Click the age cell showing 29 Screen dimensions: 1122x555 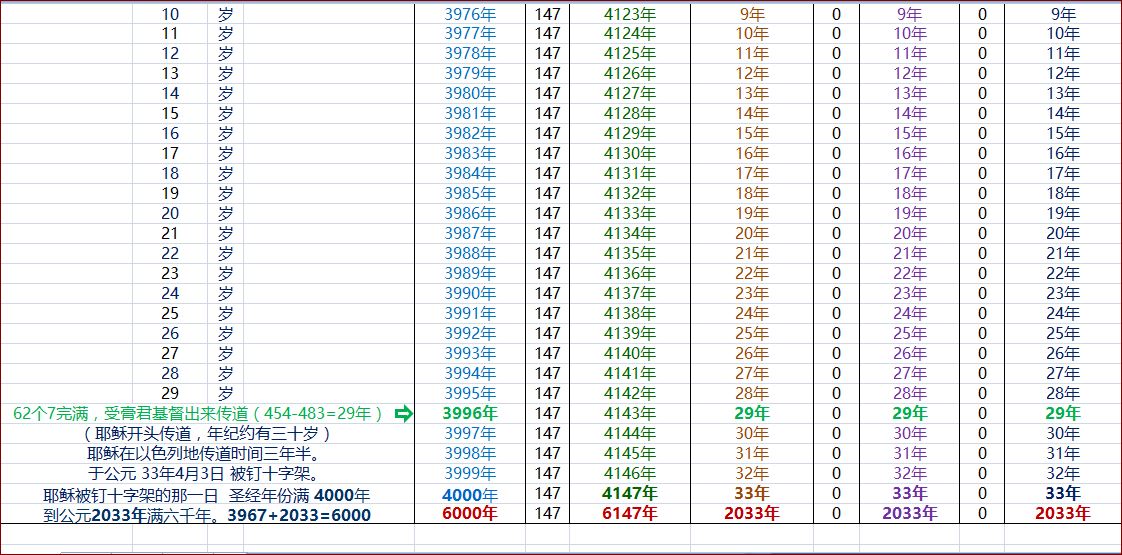coord(170,394)
